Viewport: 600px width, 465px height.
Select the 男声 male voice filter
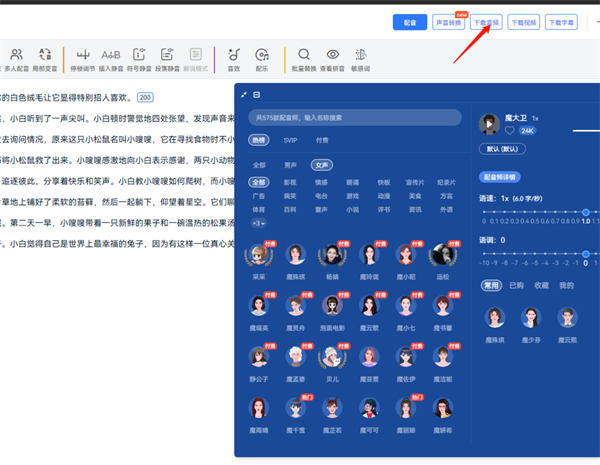click(x=288, y=164)
